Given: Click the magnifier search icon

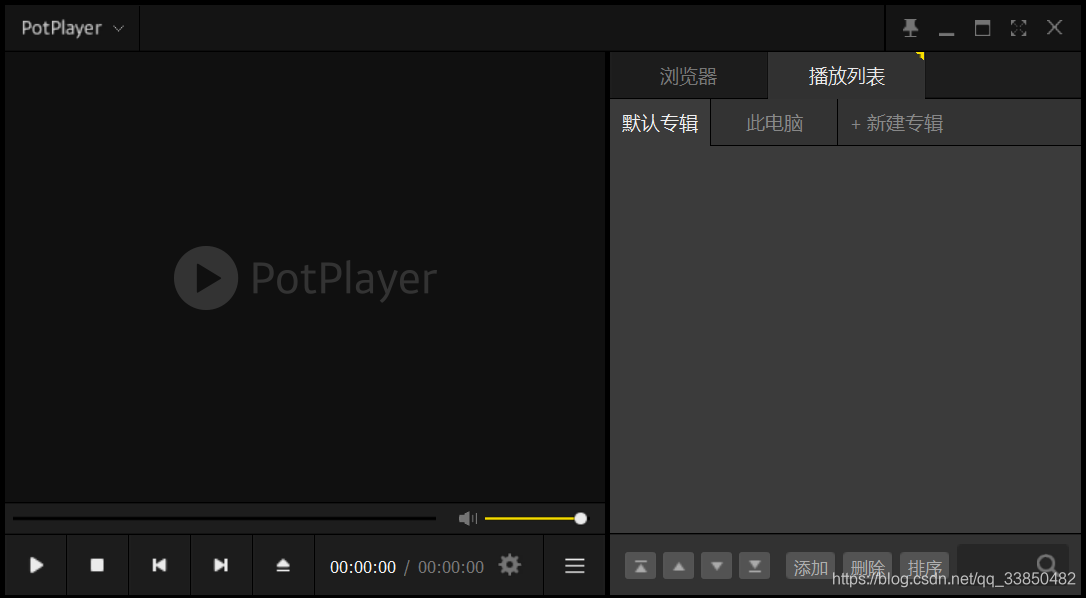Looking at the screenshot, I should coord(1047,564).
